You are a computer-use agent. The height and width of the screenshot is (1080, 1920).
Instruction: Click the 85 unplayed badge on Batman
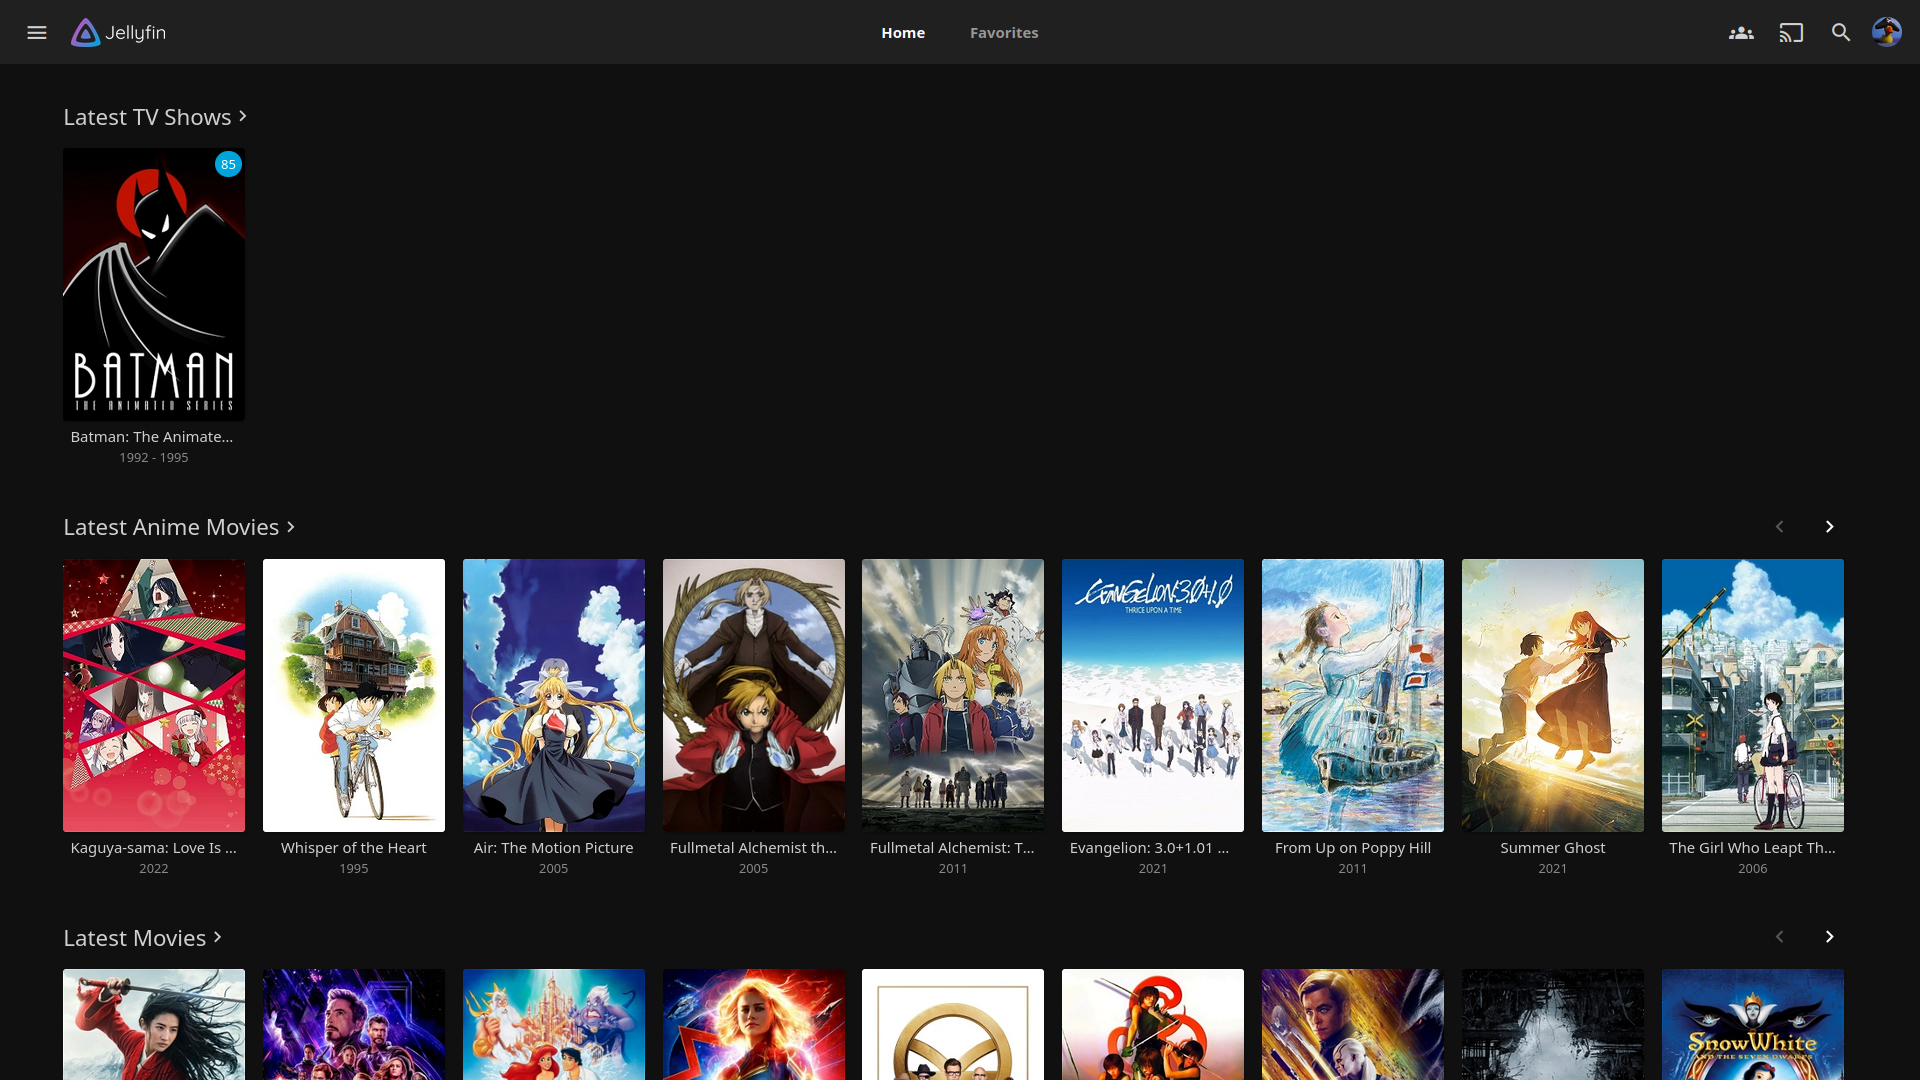(228, 165)
